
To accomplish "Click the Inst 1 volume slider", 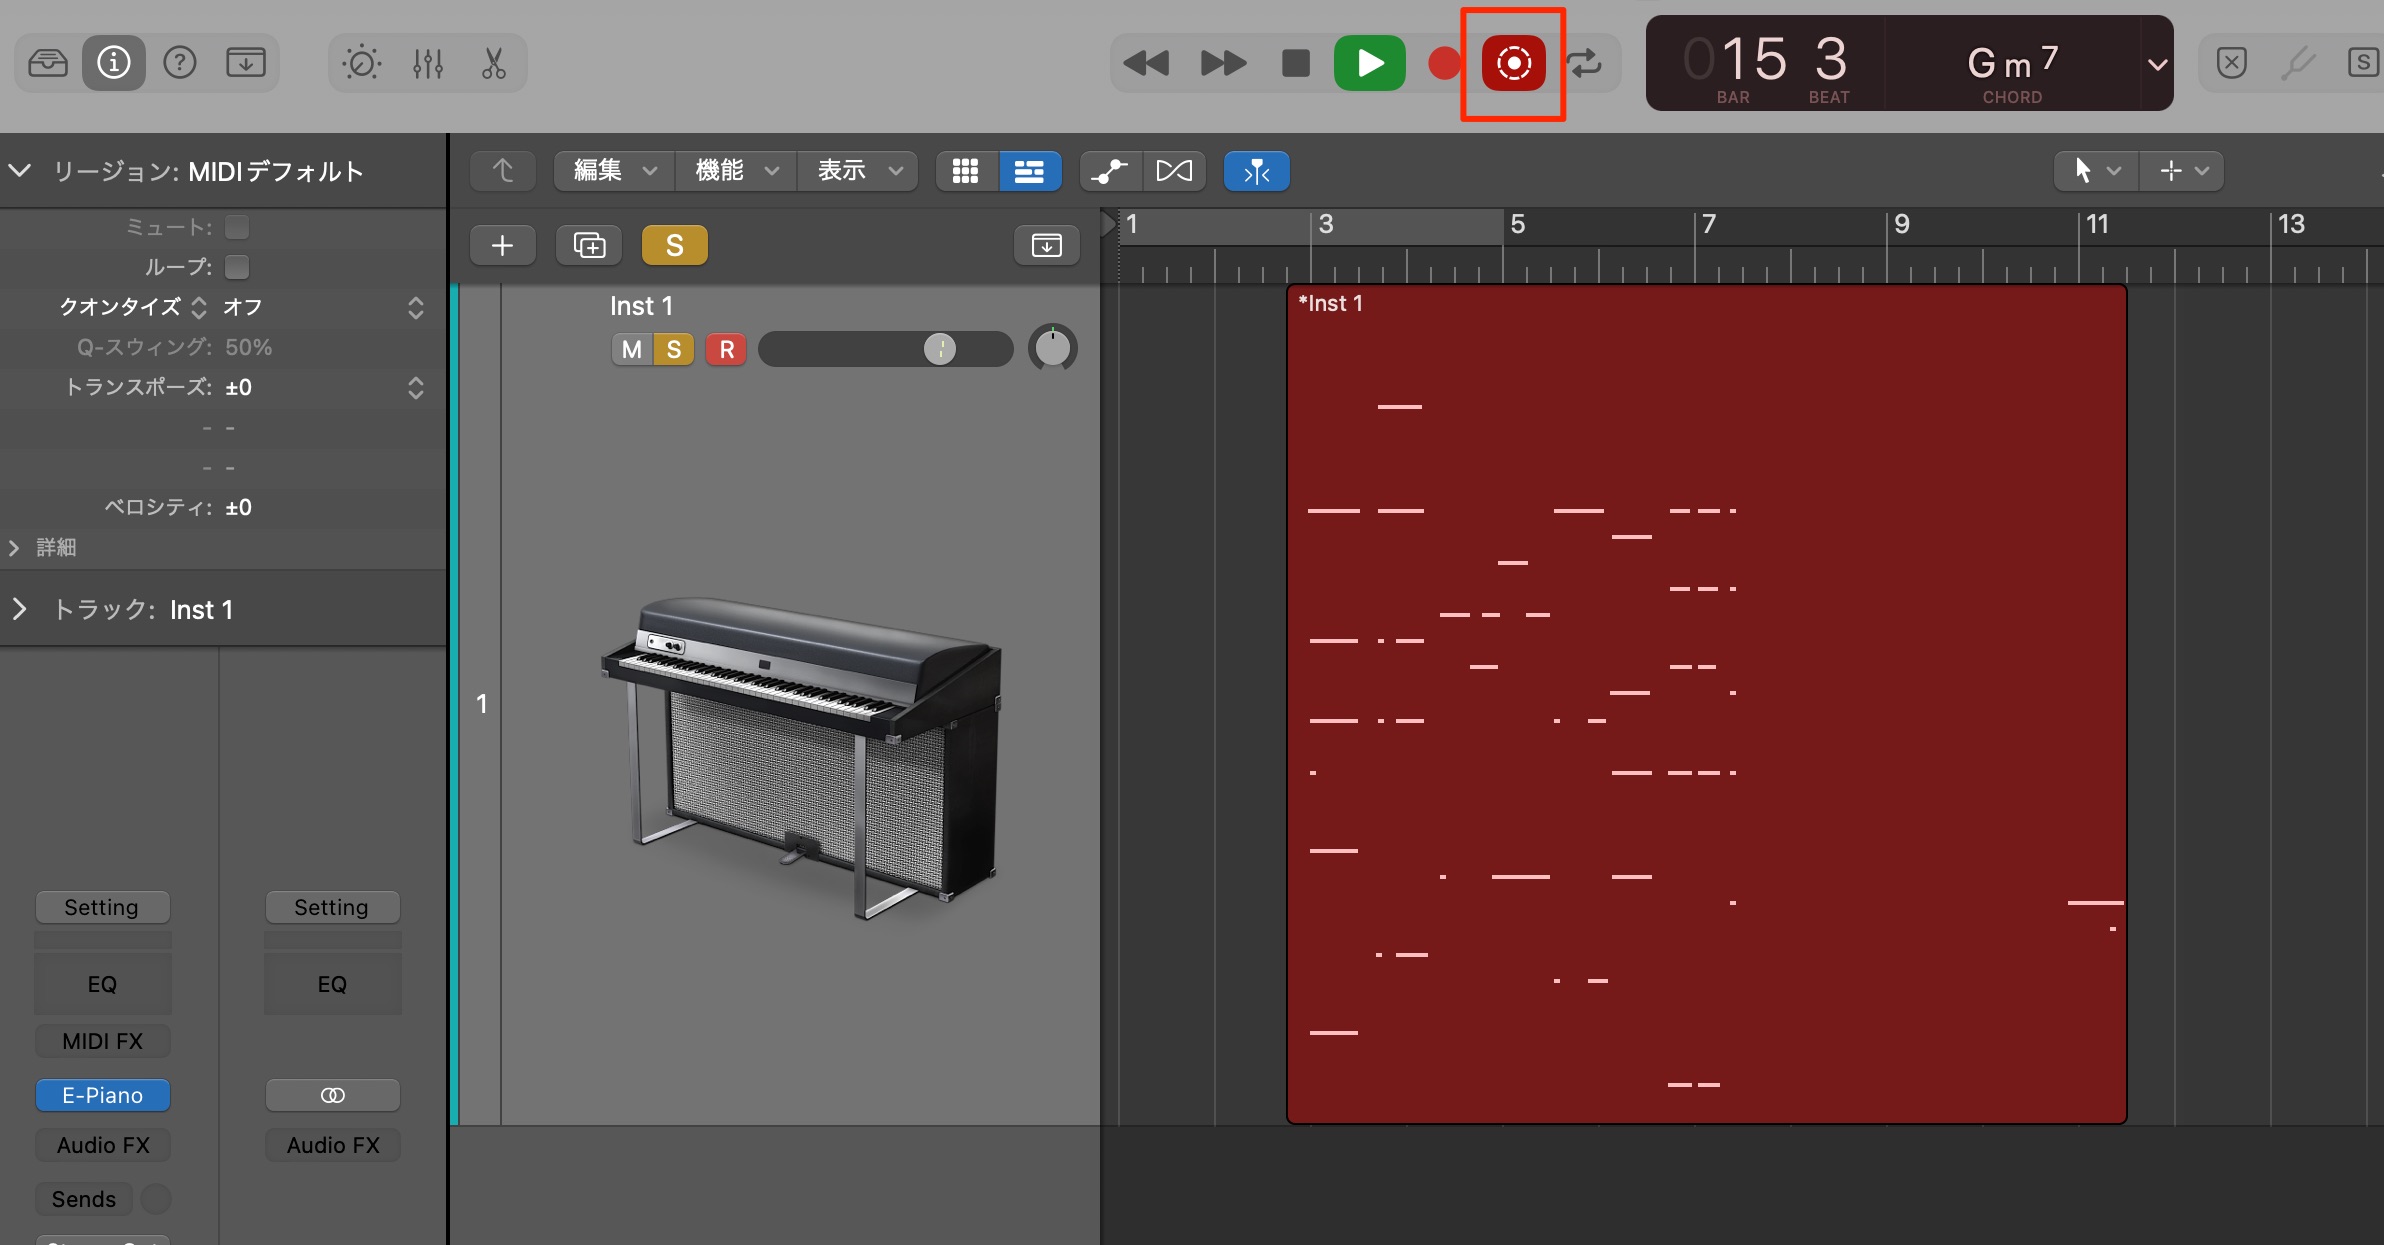I will tap(885, 349).
